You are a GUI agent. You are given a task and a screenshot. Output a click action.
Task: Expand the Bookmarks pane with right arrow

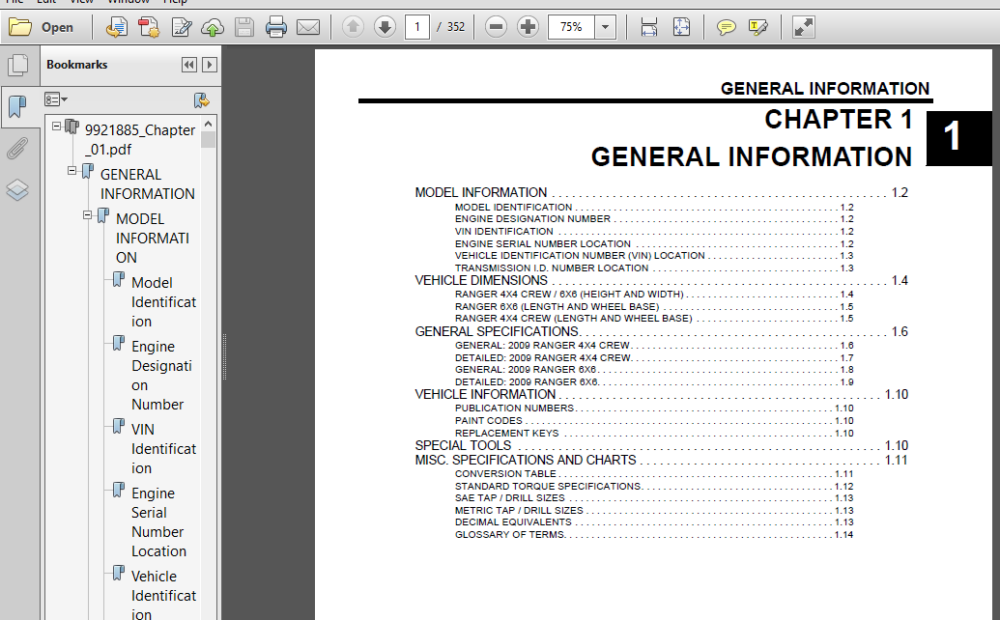(x=209, y=64)
